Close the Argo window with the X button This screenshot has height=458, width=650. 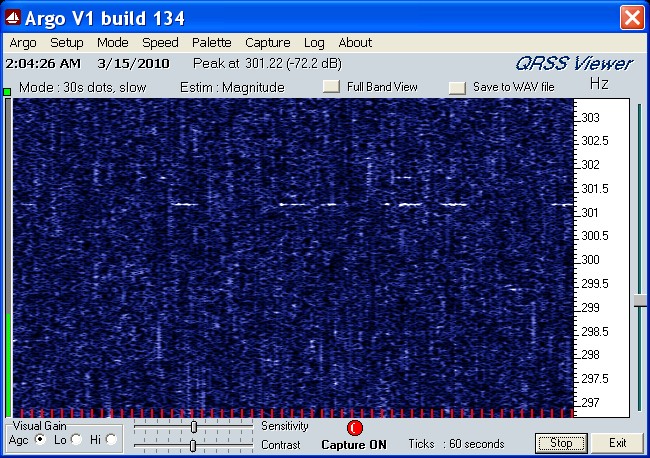632,17
